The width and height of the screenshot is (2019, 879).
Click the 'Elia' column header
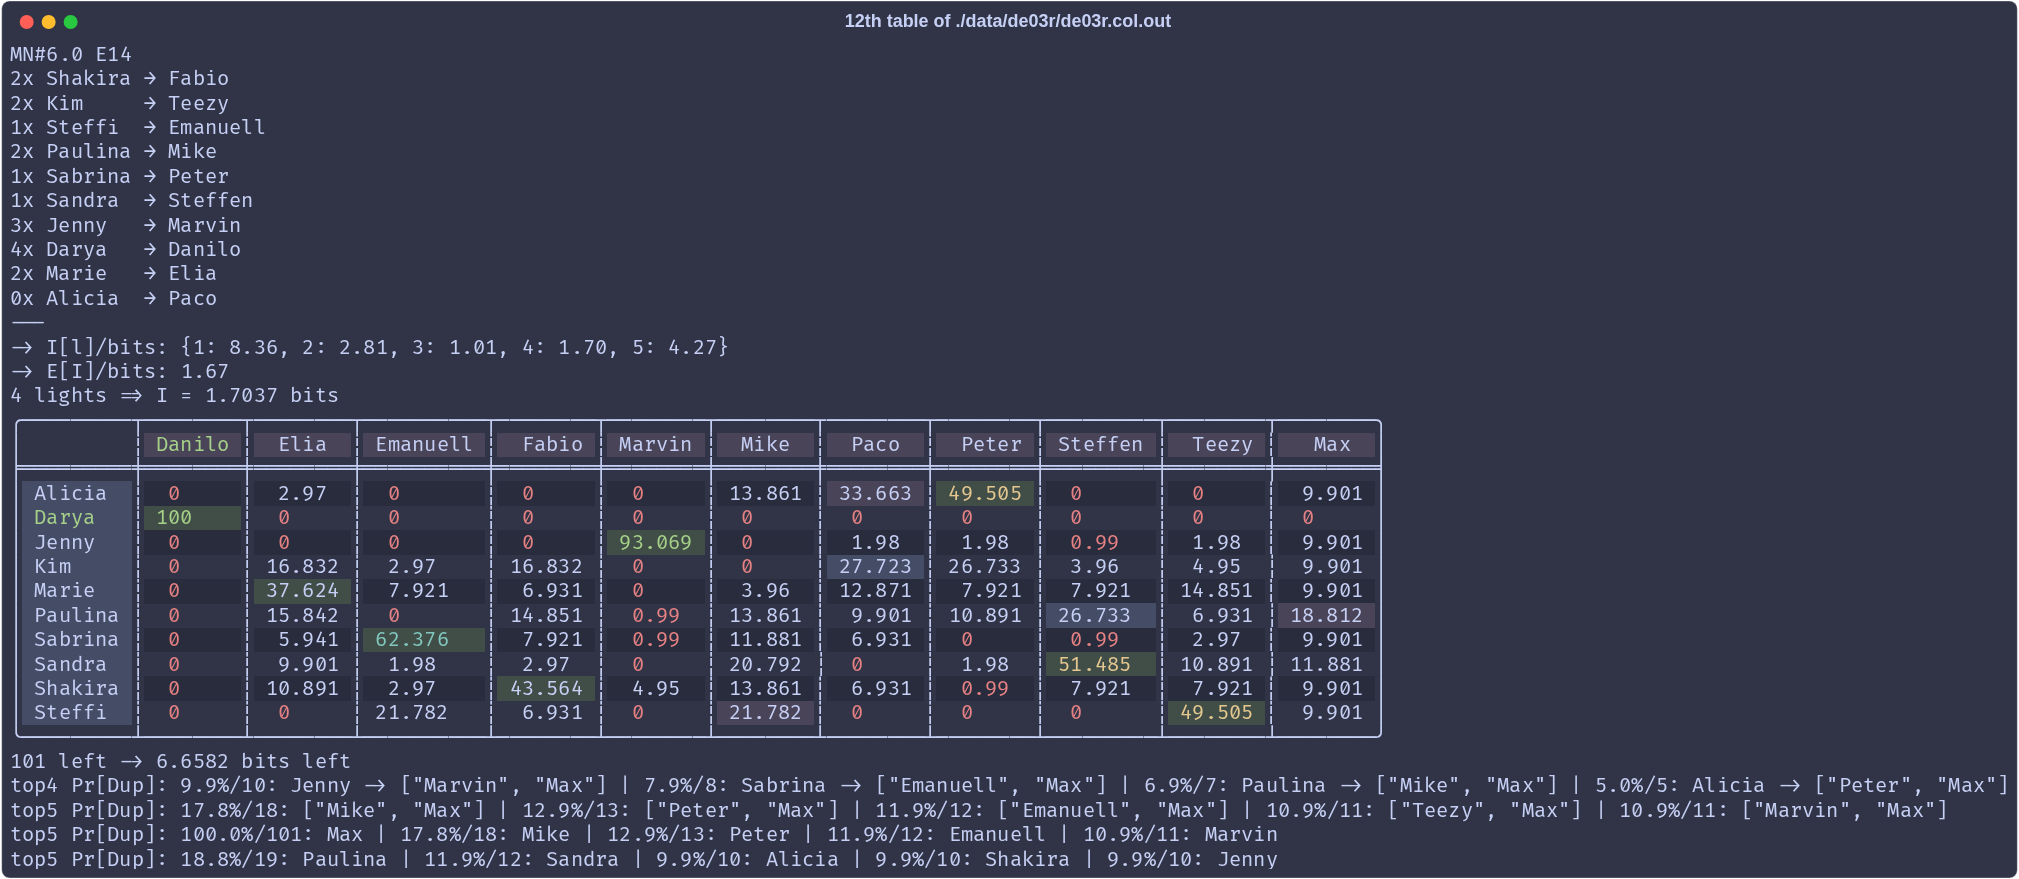pos(302,445)
